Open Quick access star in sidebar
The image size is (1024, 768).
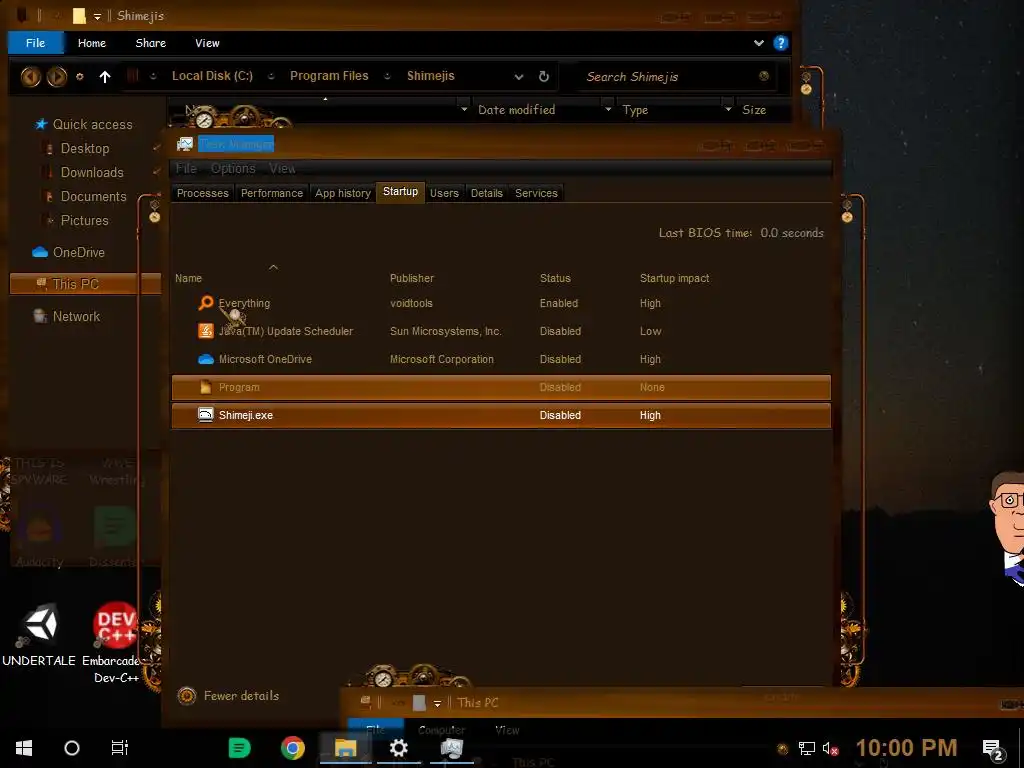41,124
